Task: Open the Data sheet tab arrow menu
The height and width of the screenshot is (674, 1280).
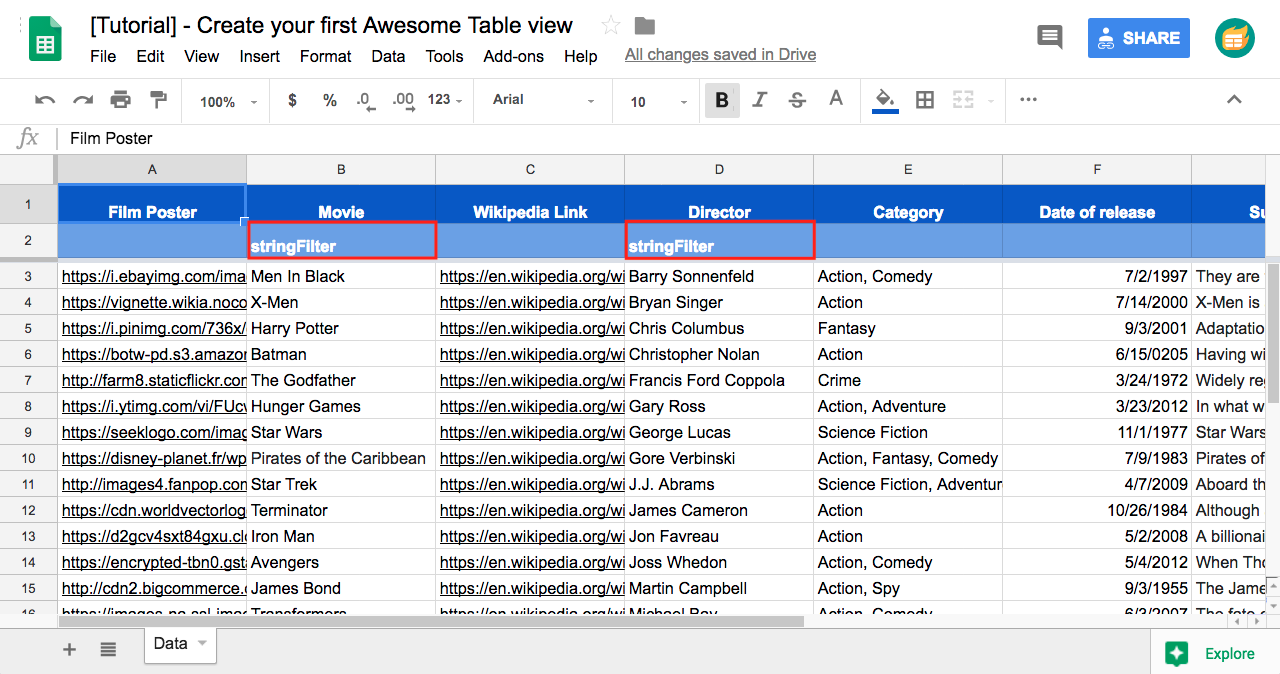Action: [x=202, y=644]
